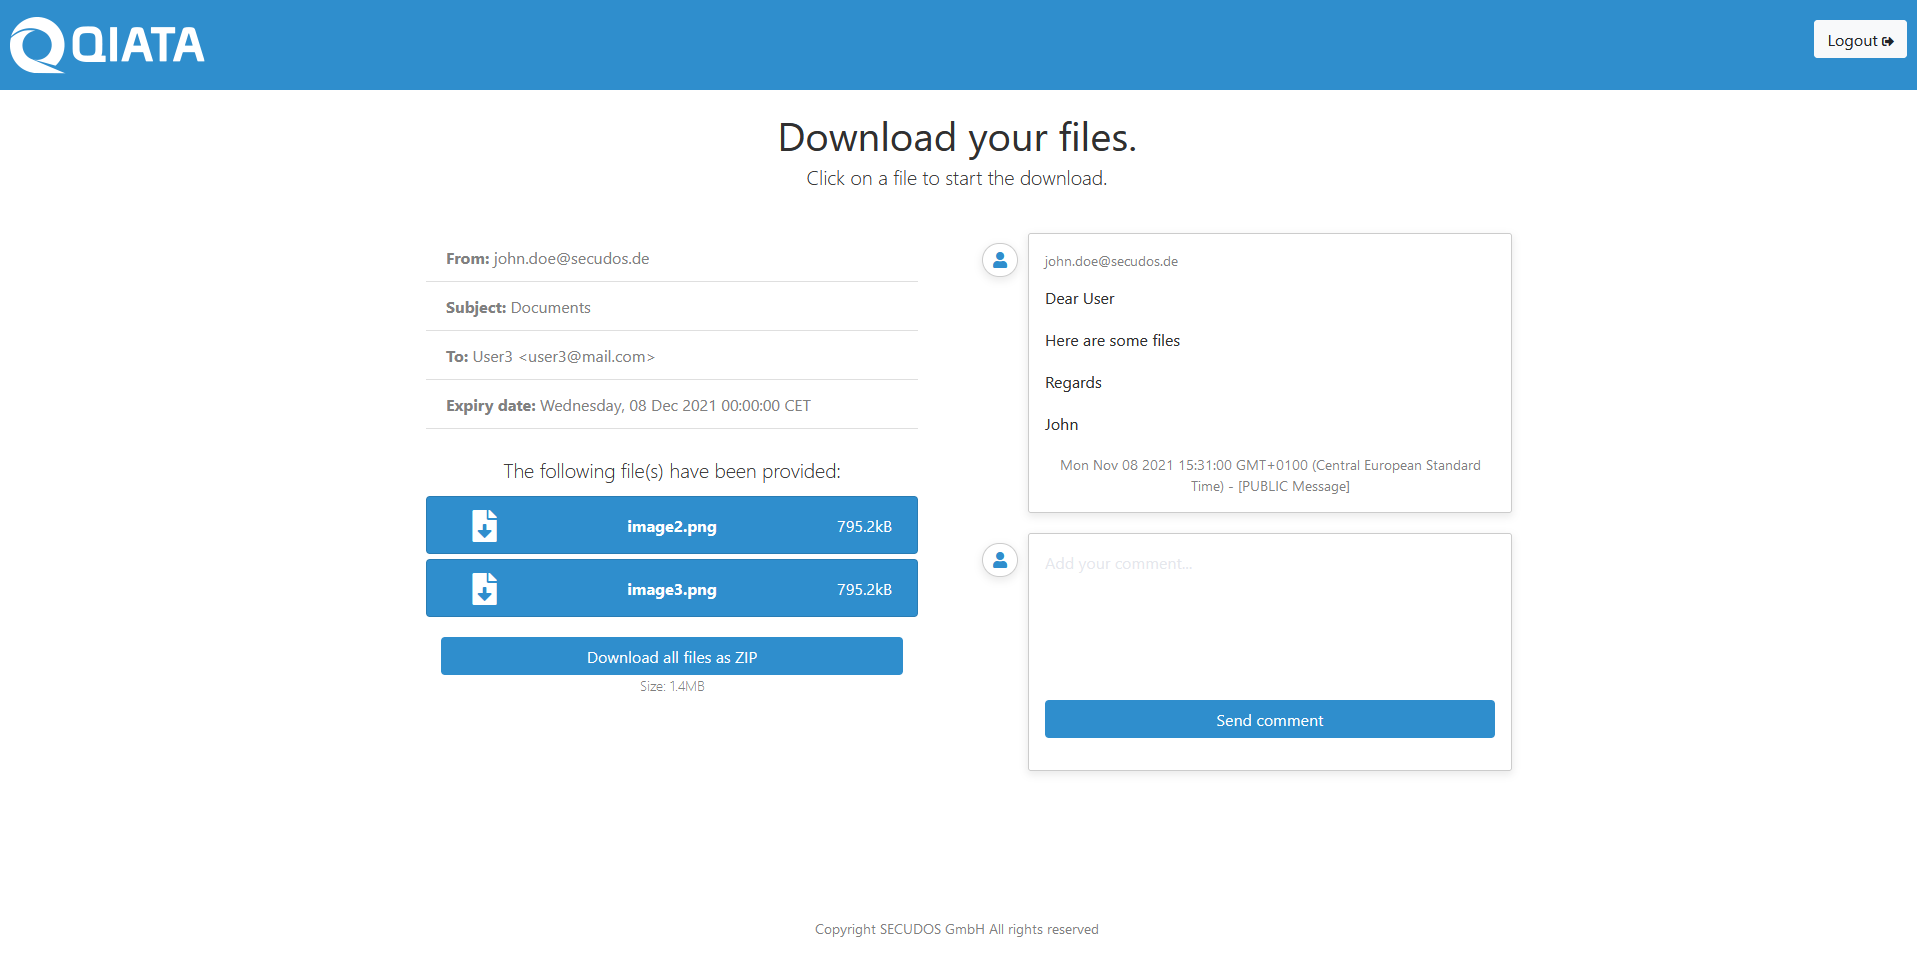Select John's message card
The width and height of the screenshot is (1917, 953).
1269,372
